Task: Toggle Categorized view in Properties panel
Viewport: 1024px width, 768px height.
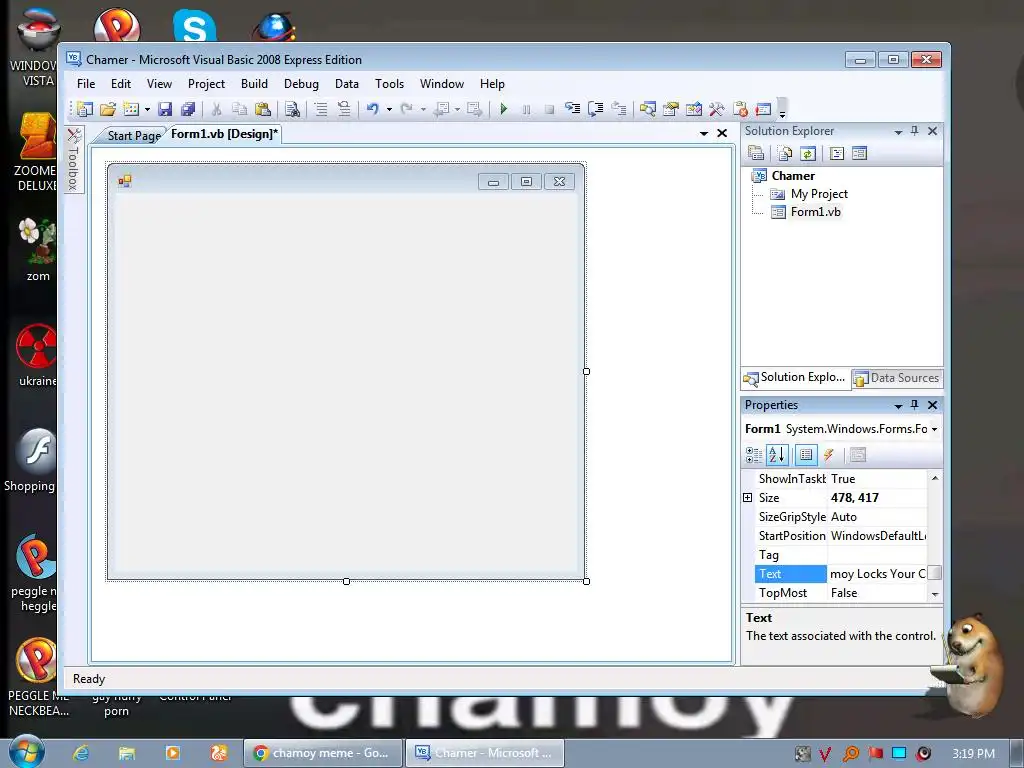Action: pyautogui.click(x=754, y=455)
